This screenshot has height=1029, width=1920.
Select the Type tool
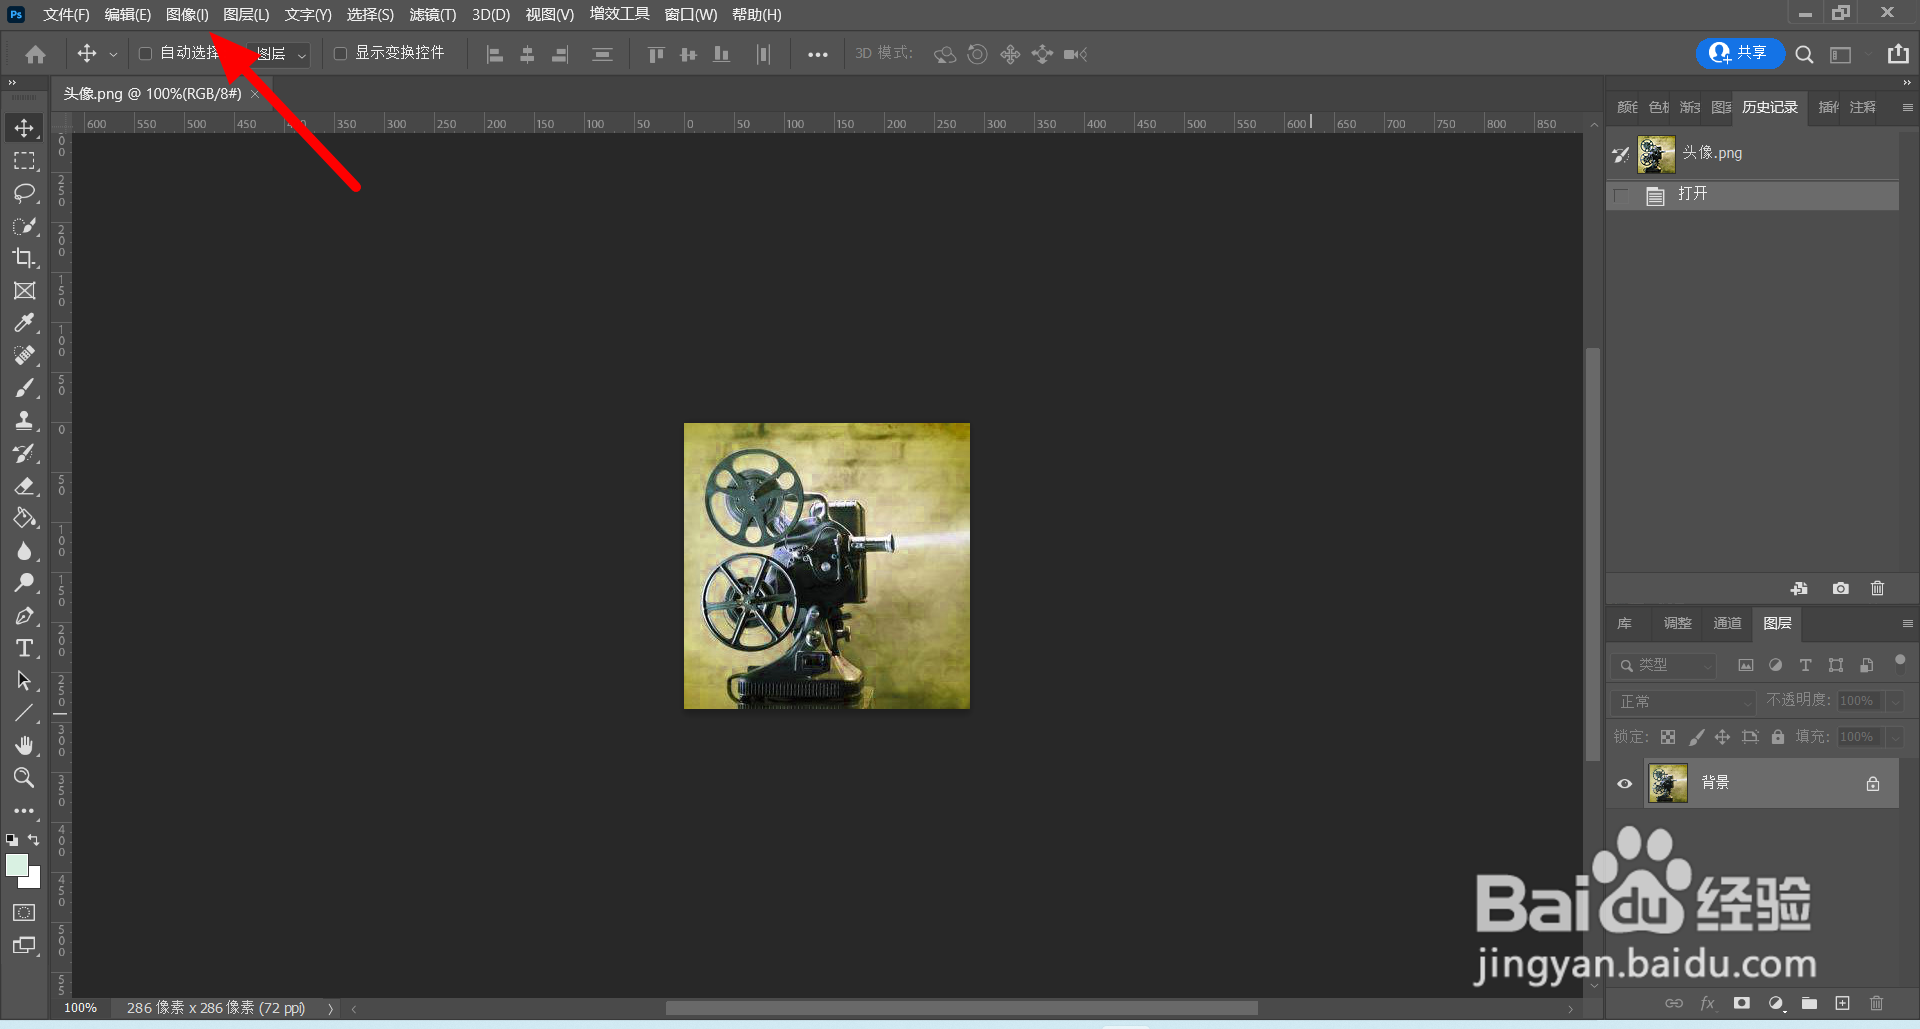point(24,648)
